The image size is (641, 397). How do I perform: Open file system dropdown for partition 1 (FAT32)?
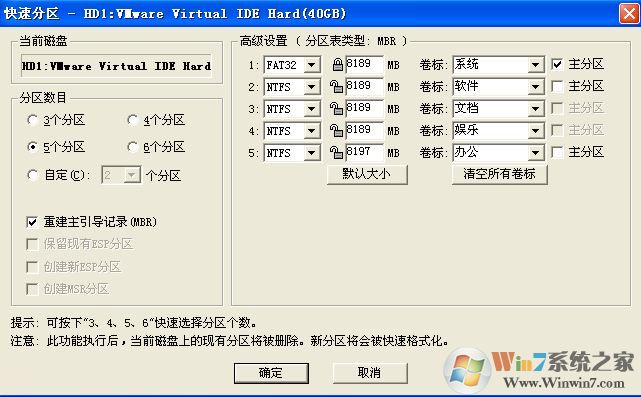312,65
